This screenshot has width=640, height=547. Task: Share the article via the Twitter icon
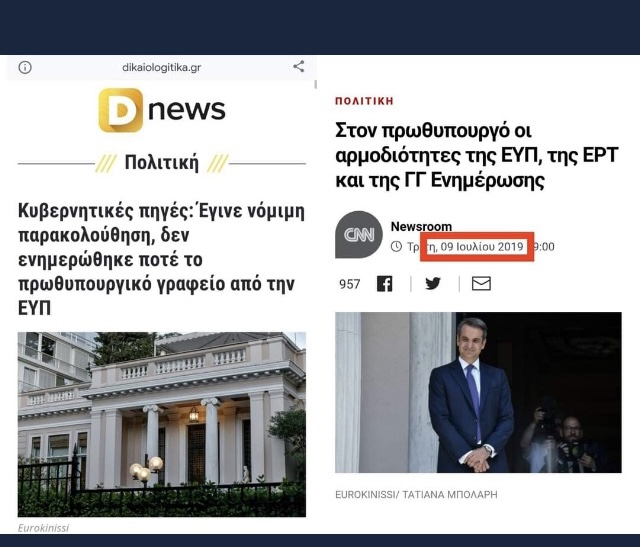tap(433, 283)
